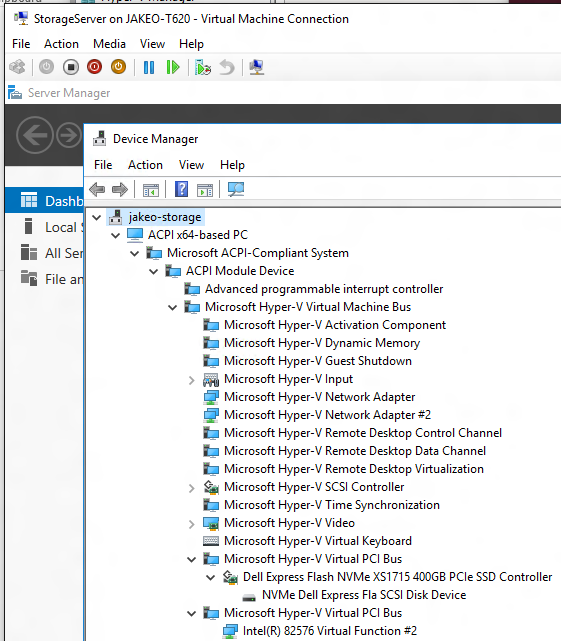Image resolution: width=561 pixels, height=641 pixels.
Task: Click Device Manager Forward arrow
Action: click(119, 190)
